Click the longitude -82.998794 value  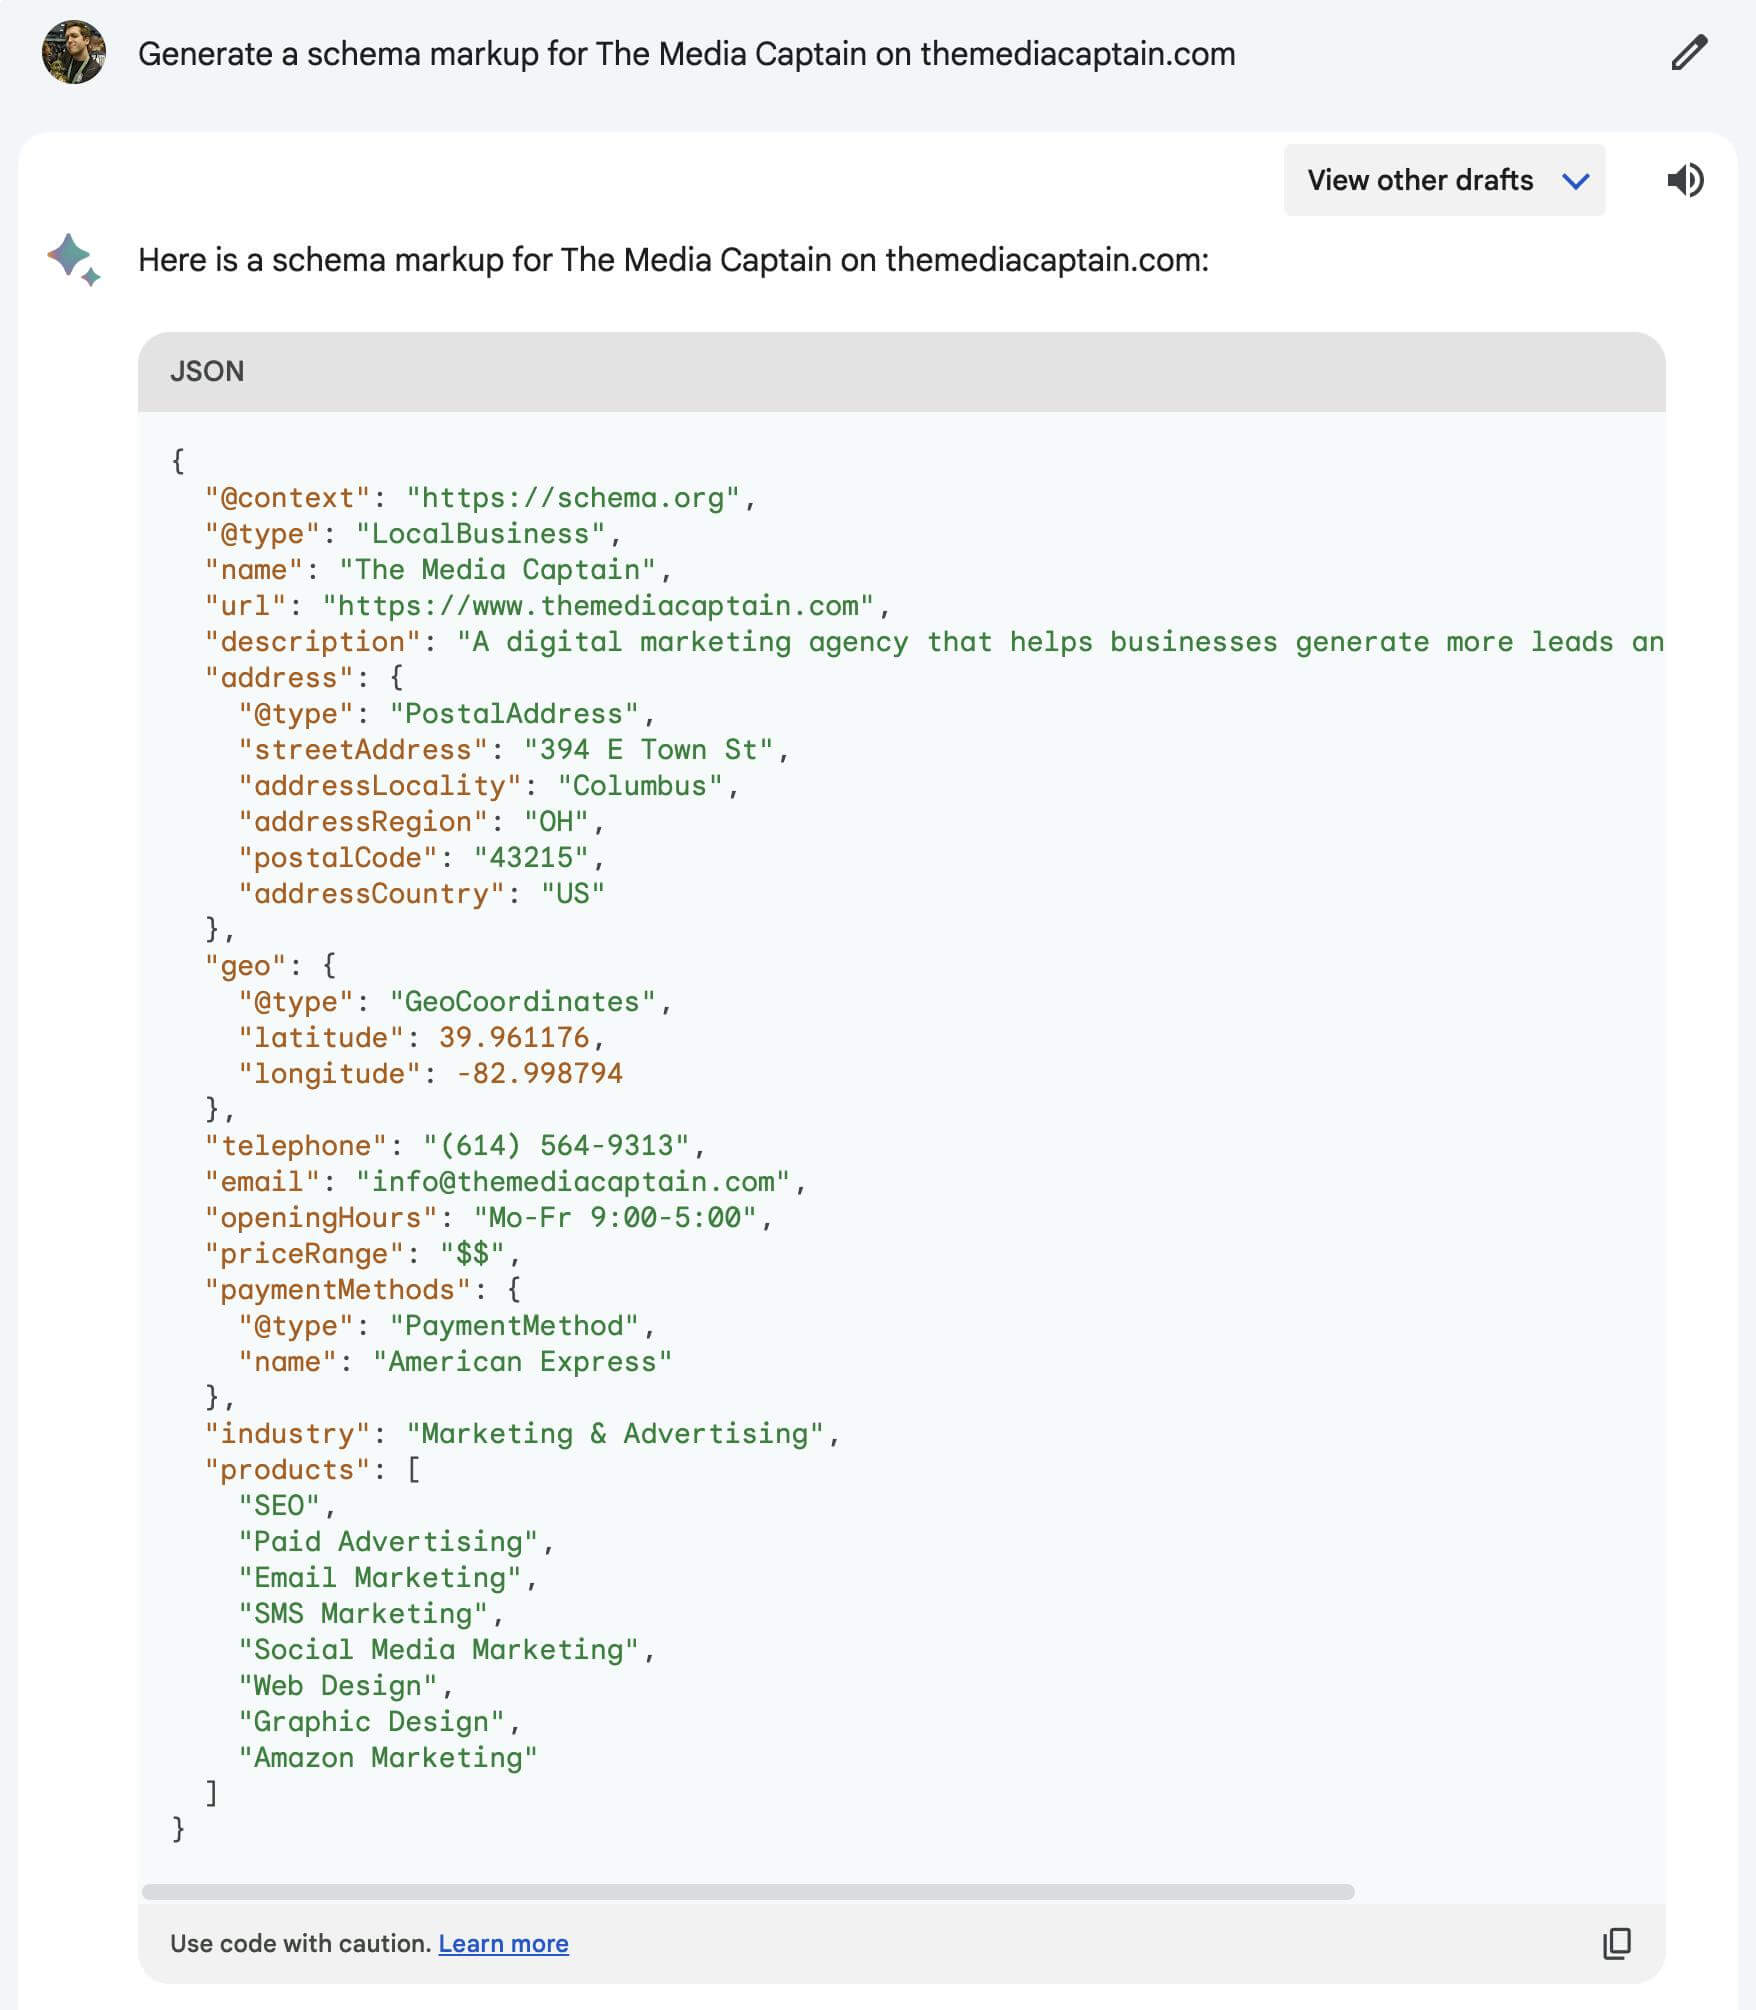(539, 1074)
